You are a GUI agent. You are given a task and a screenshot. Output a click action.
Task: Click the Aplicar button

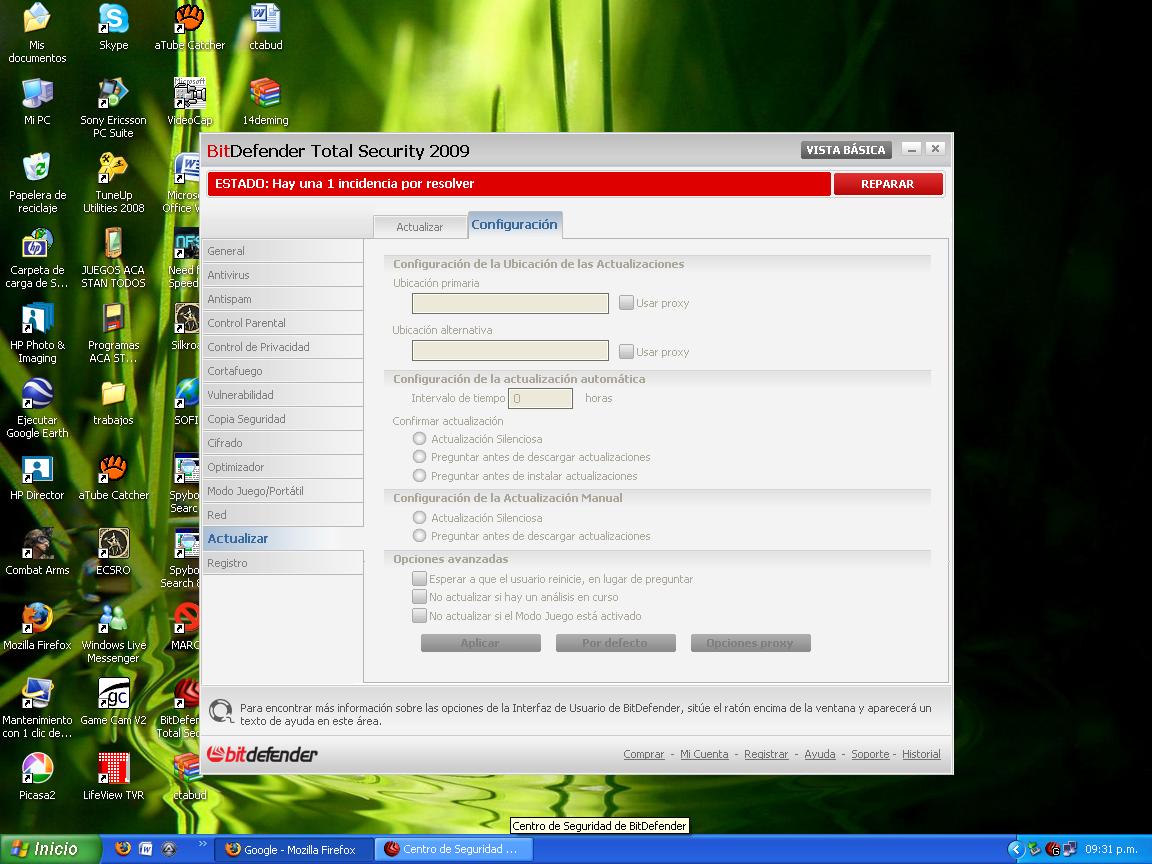pos(480,643)
